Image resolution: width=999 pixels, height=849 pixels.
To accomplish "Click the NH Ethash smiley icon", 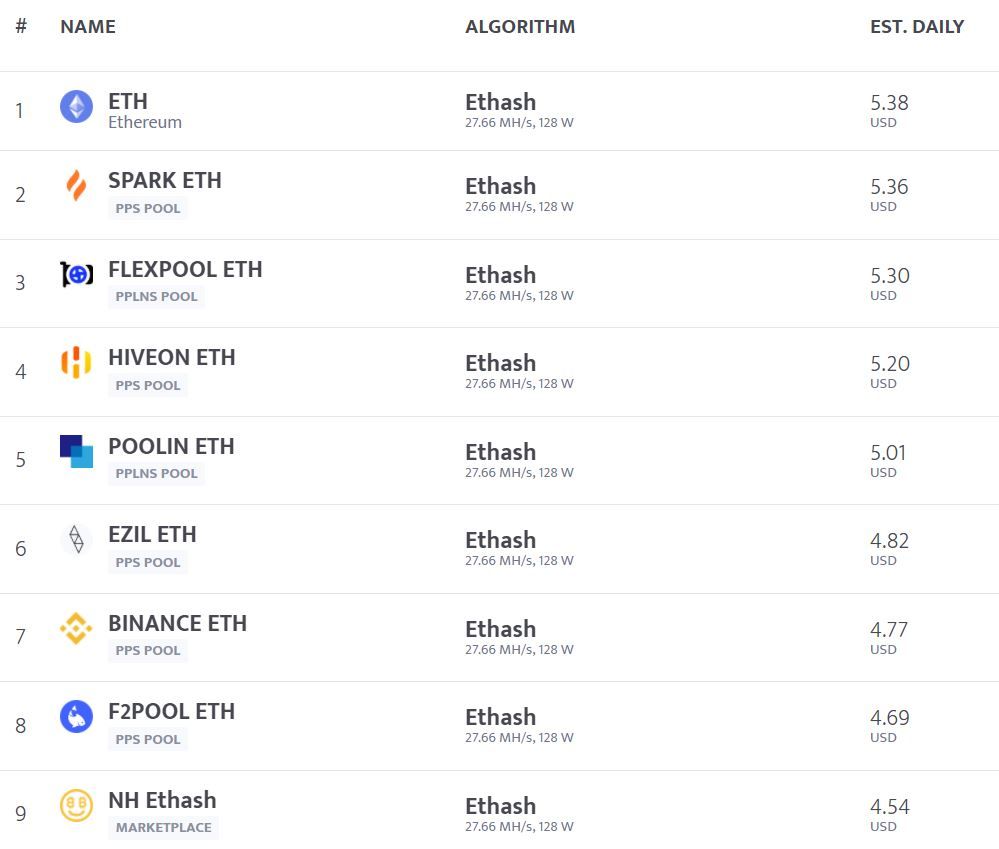I will click(76, 805).
